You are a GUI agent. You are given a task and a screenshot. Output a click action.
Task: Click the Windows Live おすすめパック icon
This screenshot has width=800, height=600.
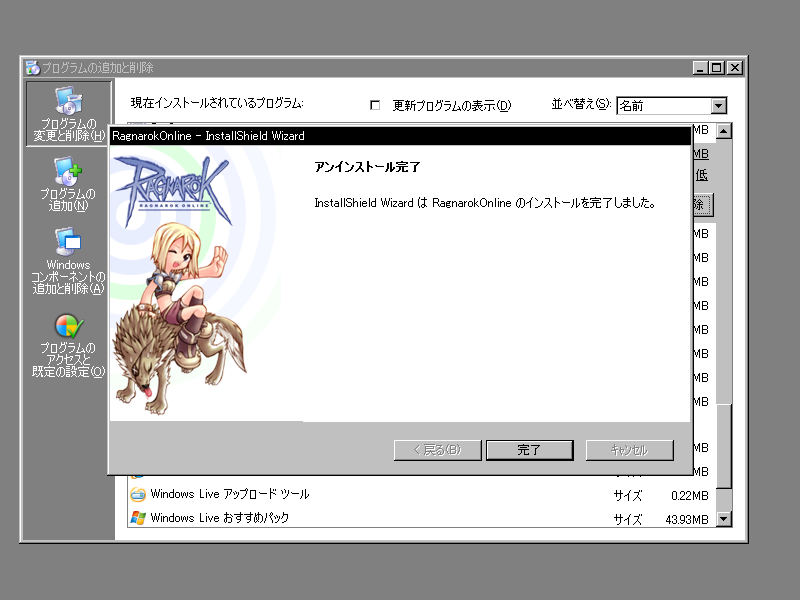(138, 518)
